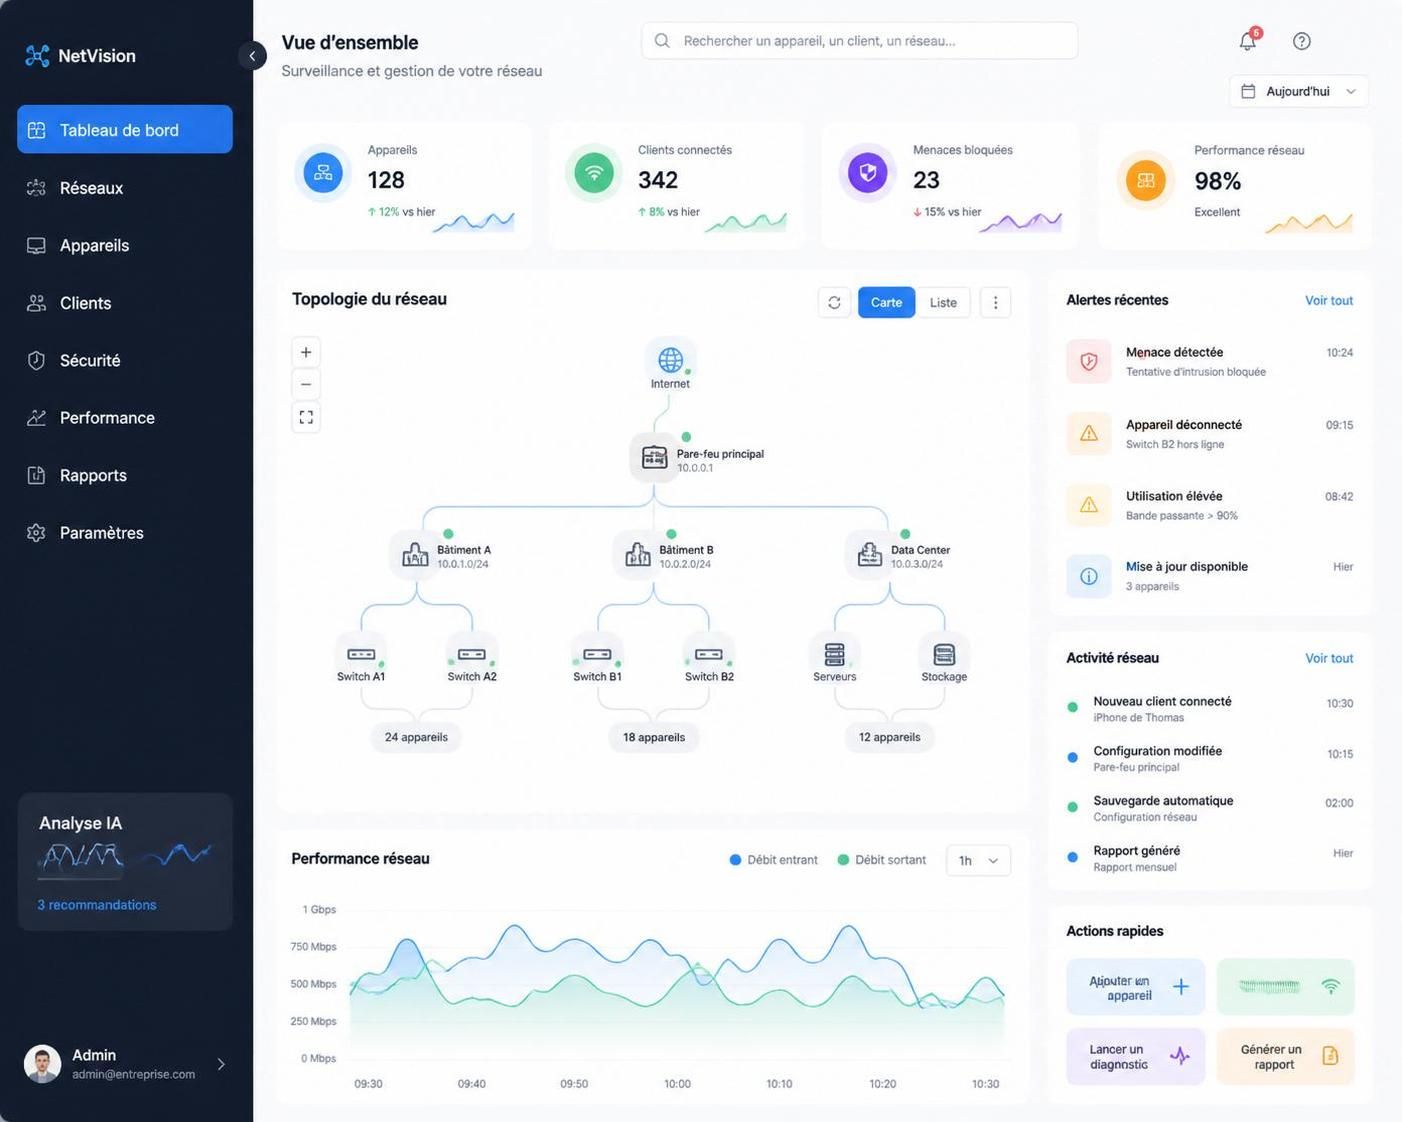Click the Clients connectés Wi-Fi icon
The width and height of the screenshot is (1402, 1122).
[x=594, y=173]
